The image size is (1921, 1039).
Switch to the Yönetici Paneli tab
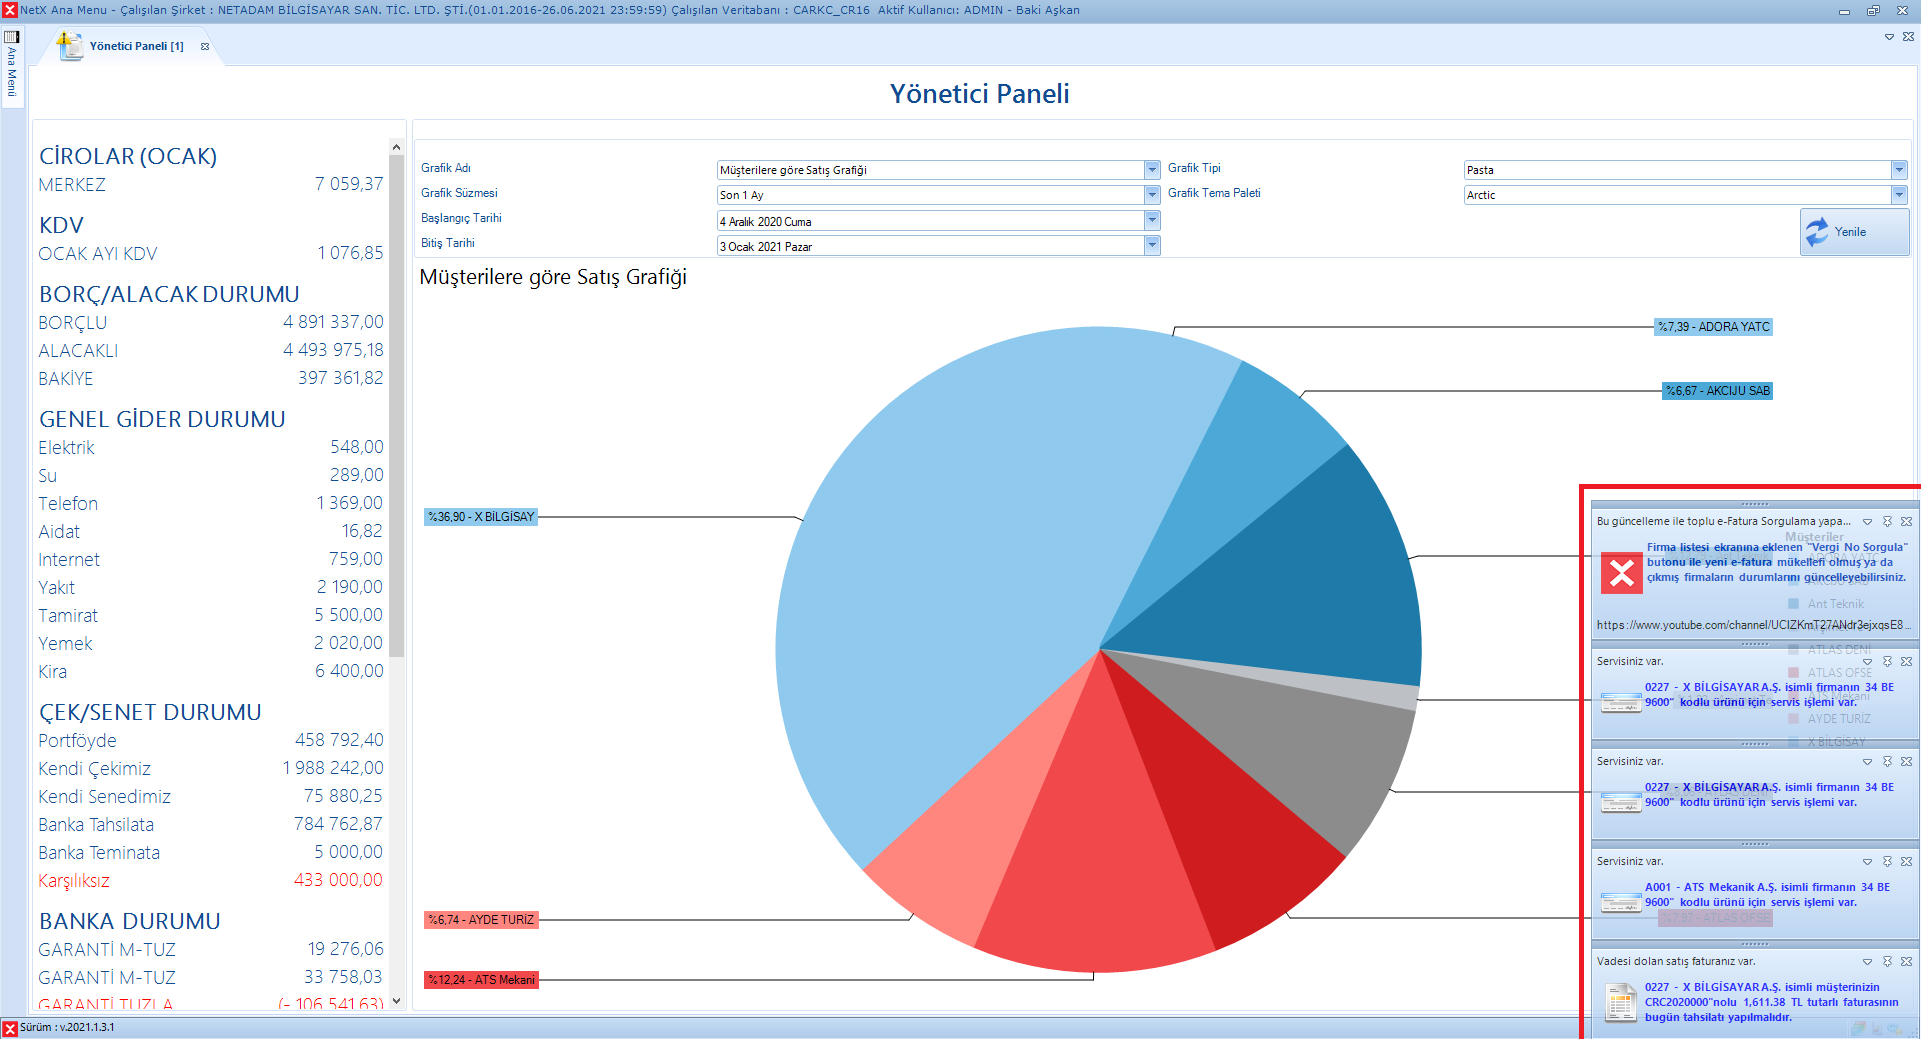coord(136,47)
